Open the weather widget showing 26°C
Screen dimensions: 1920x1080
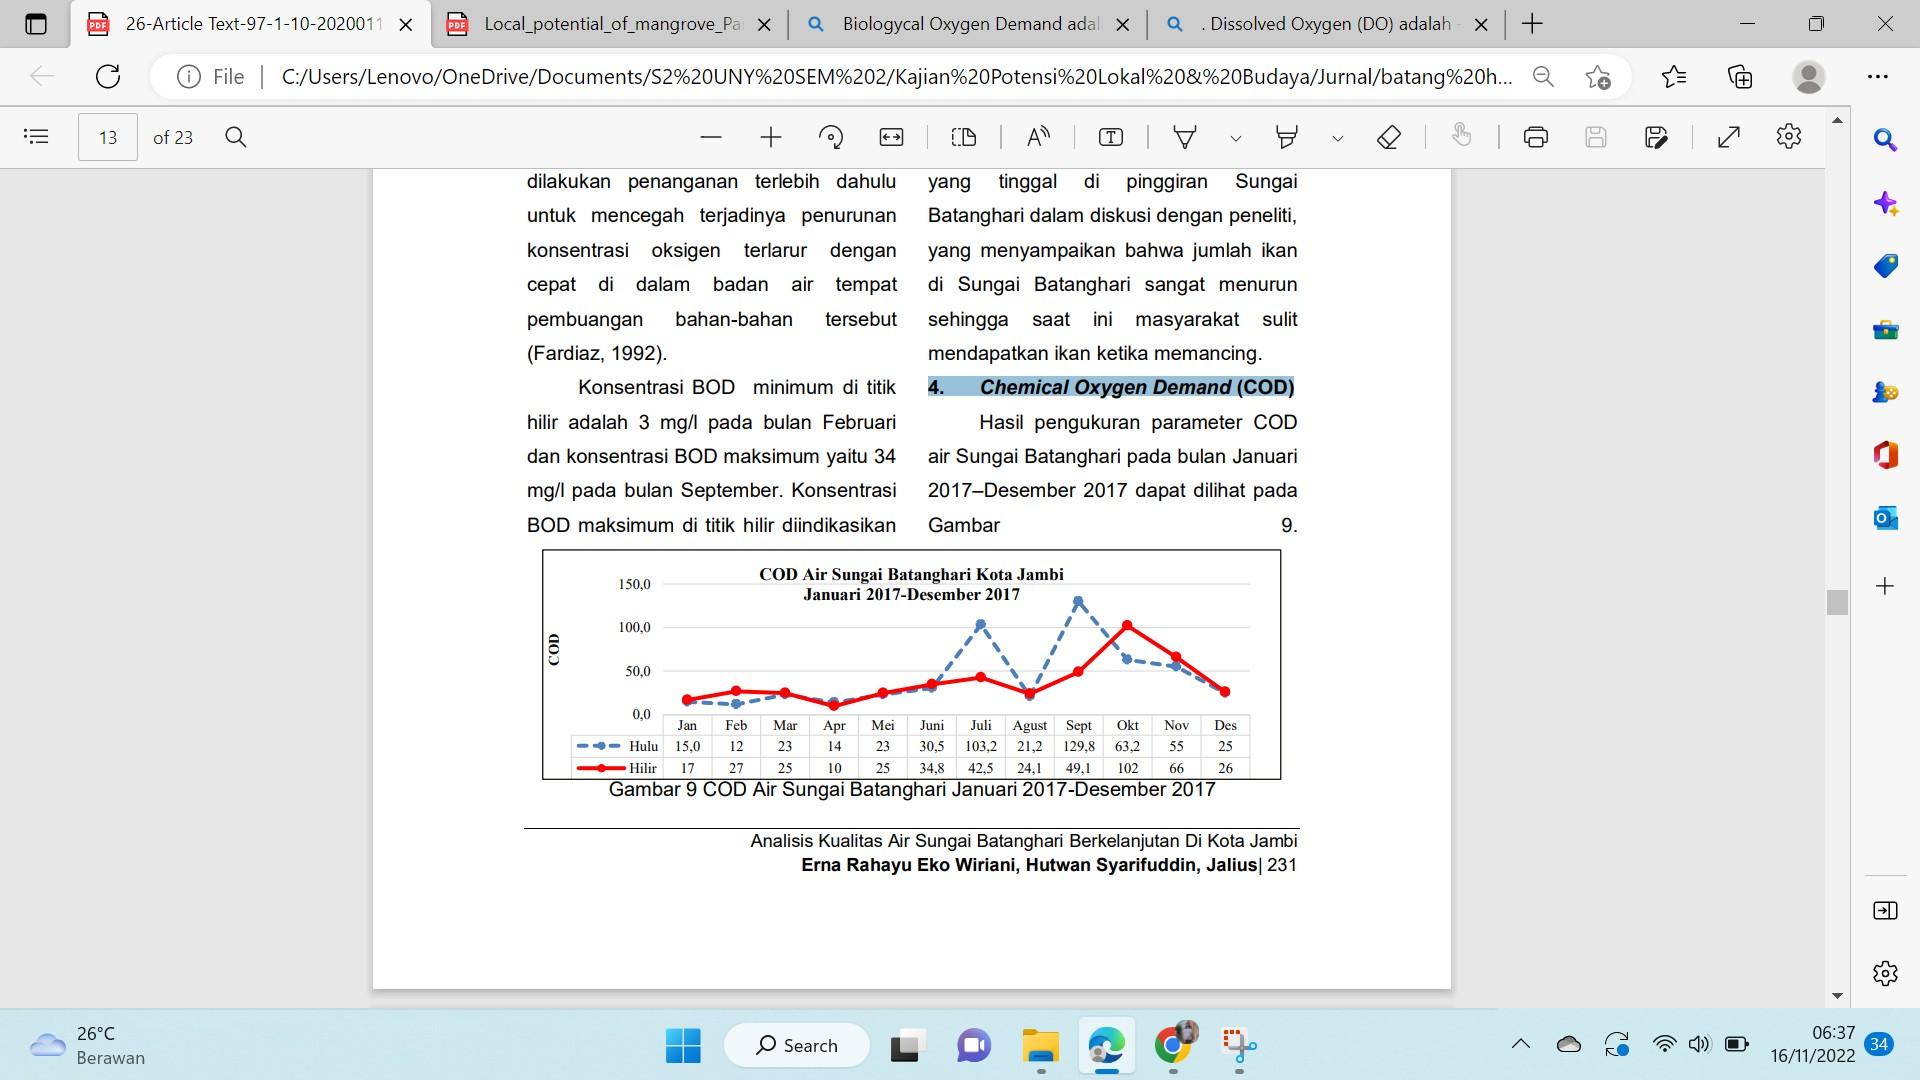pyautogui.click(x=88, y=1046)
